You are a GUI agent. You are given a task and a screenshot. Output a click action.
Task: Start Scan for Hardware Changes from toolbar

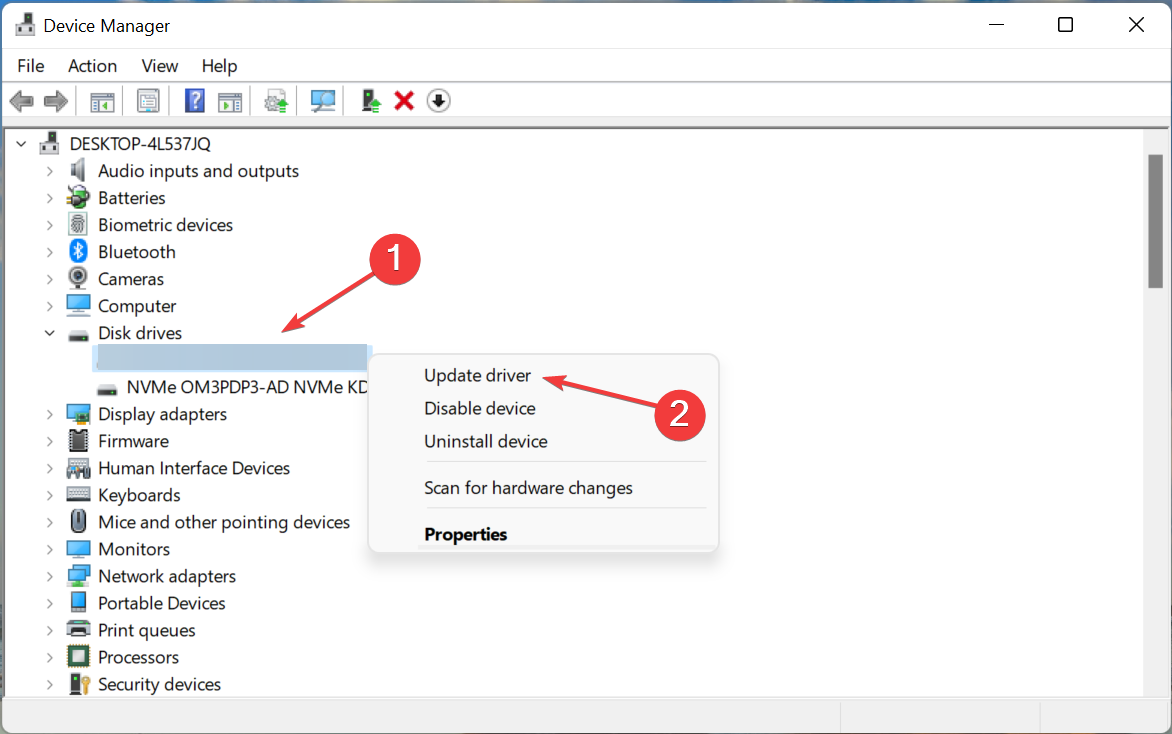click(x=322, y=100)
